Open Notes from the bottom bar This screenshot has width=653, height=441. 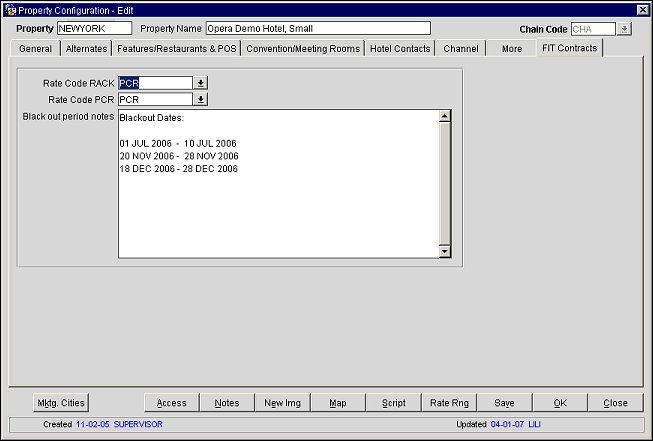click(227, 403)
